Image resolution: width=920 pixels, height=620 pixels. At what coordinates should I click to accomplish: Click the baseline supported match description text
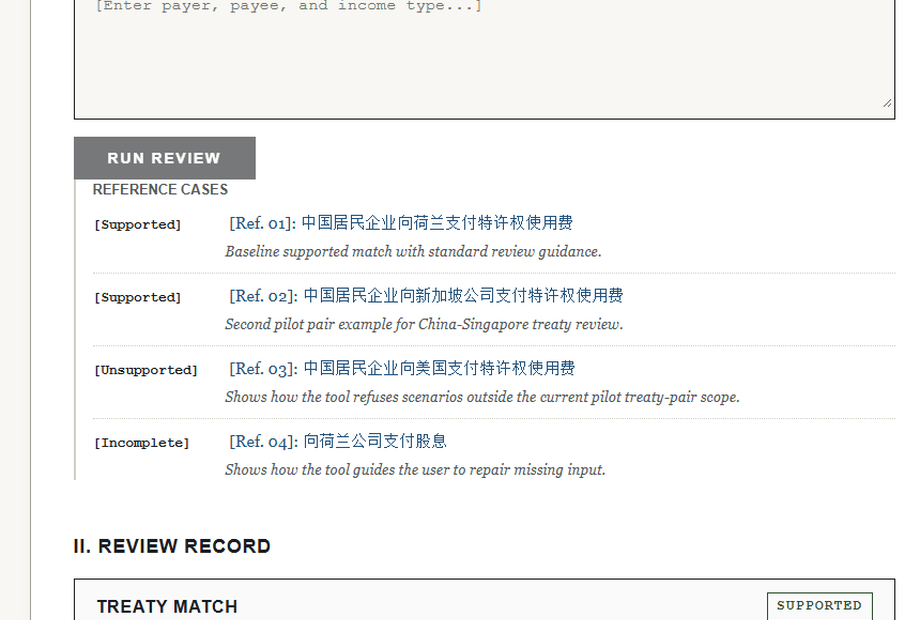point(413,252)
